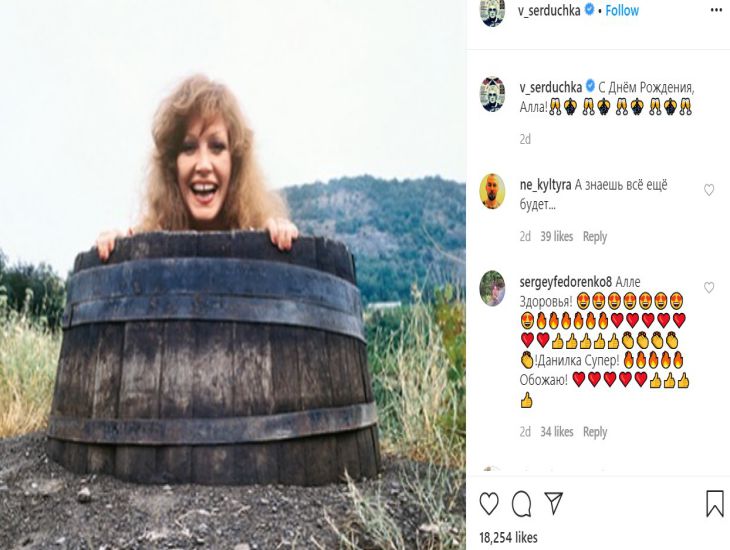The height and width of the screenshot is (550, 730).
Task: Save post with bookmark icon
Action: (x=714, y=503)
